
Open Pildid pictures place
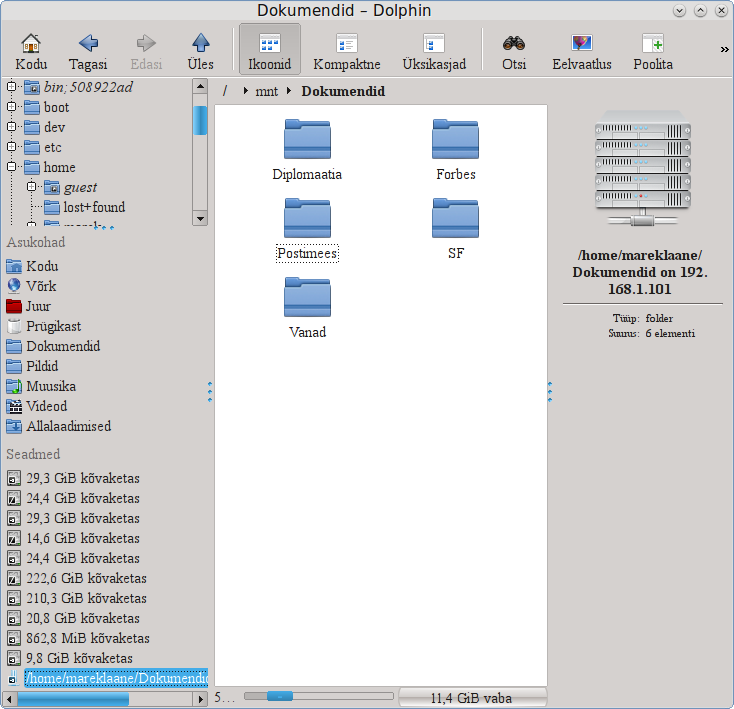tap(32, 366)
